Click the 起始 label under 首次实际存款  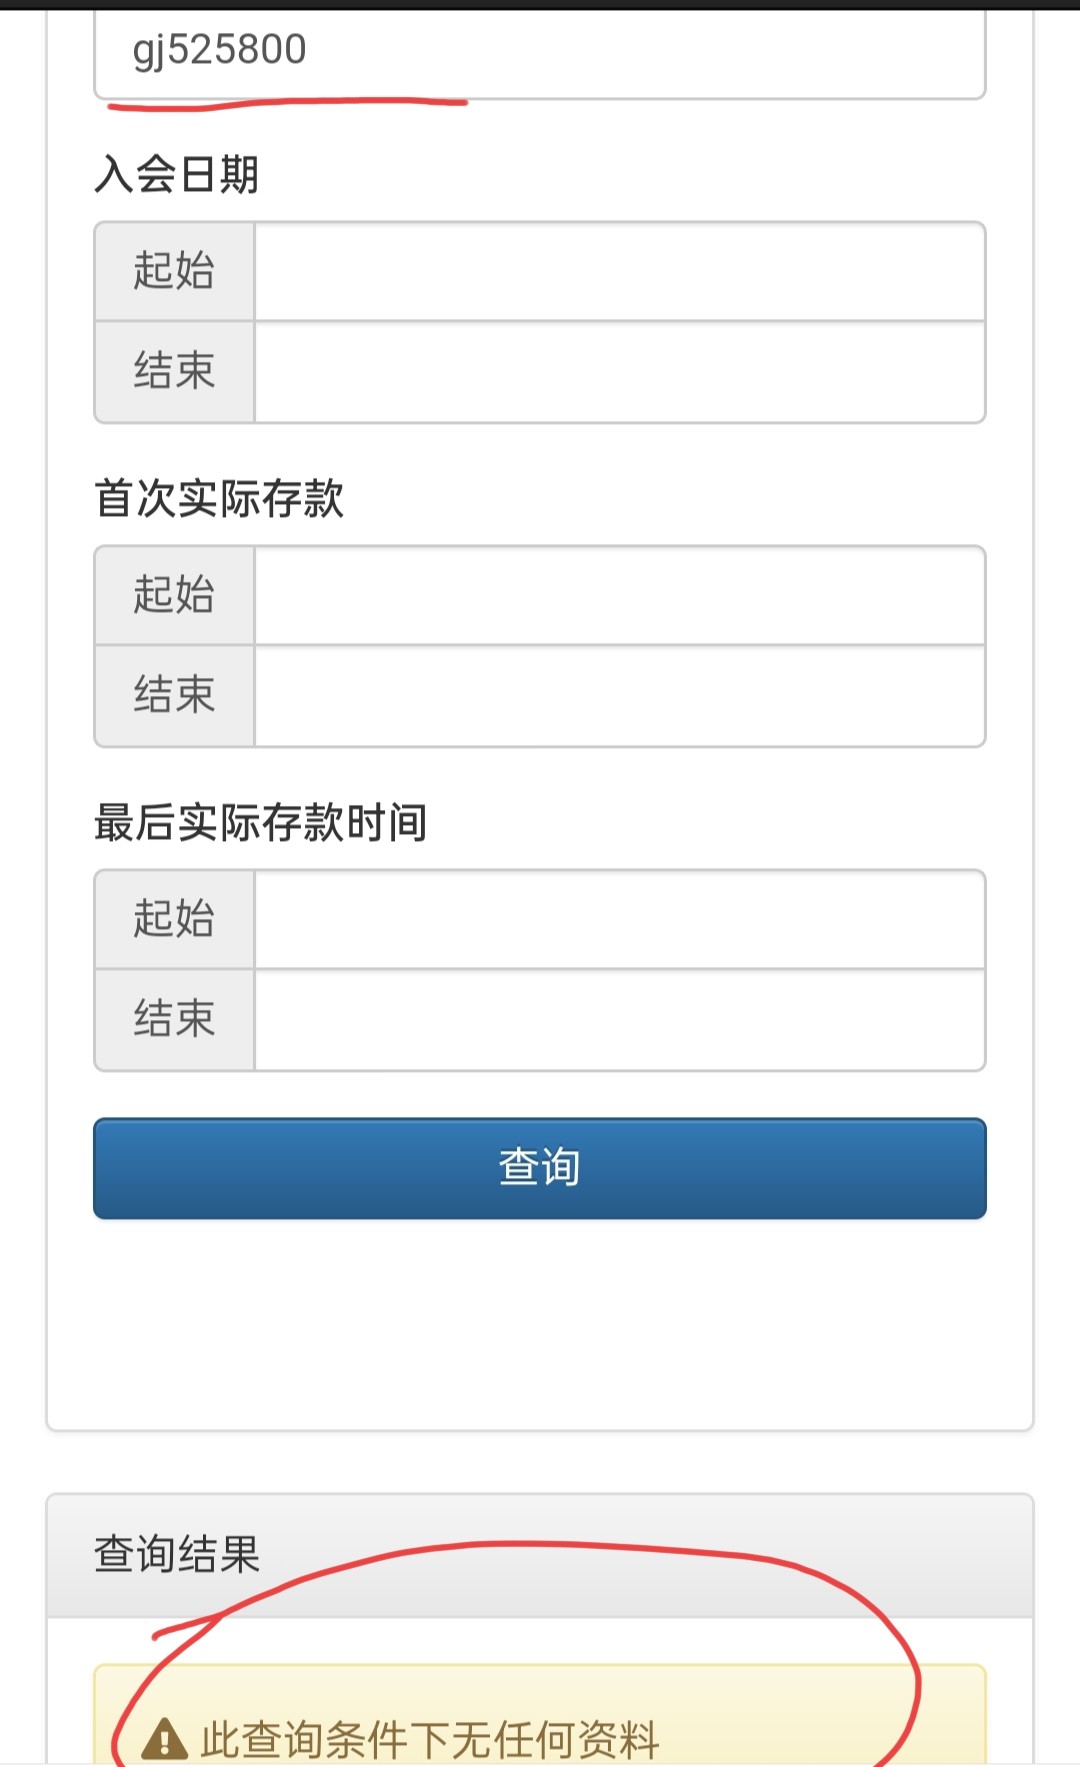(x=175, y=595)
